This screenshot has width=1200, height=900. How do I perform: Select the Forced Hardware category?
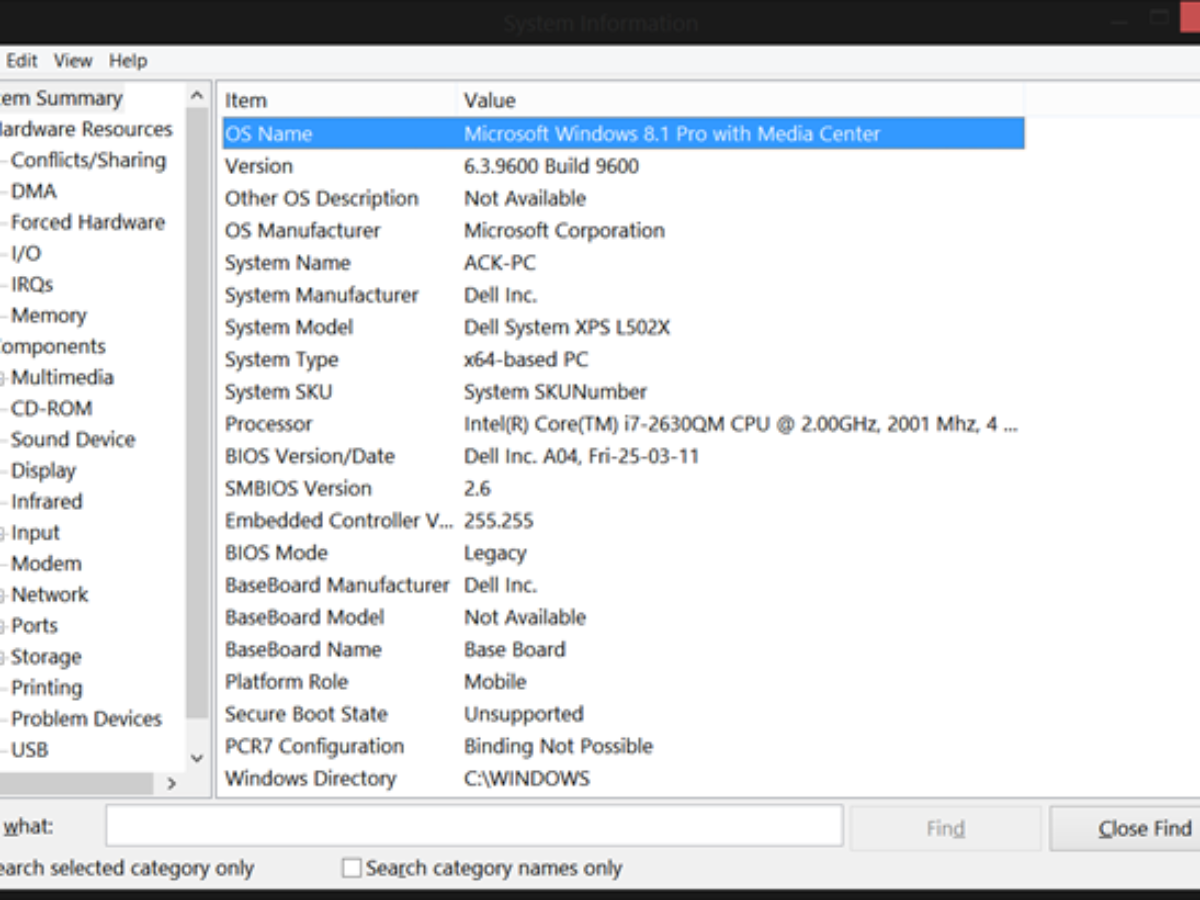tap(88, 222)
